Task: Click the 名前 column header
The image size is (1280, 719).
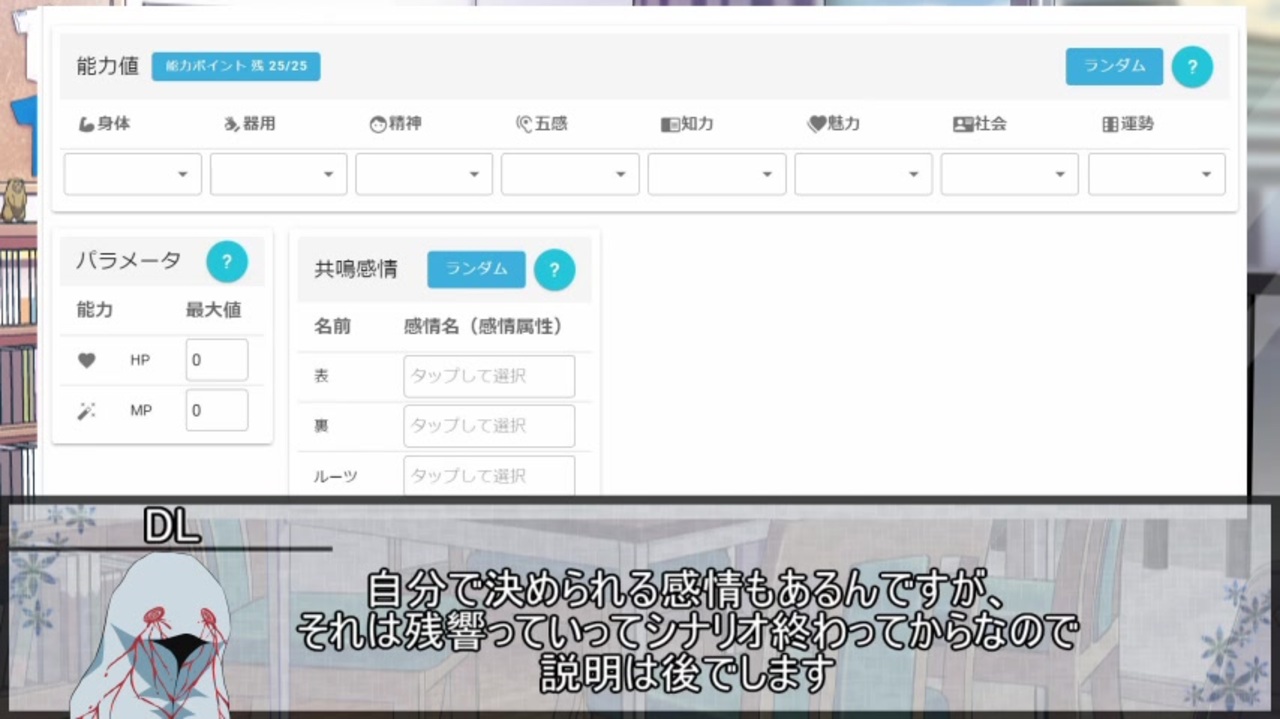Action: coord(332,326)
